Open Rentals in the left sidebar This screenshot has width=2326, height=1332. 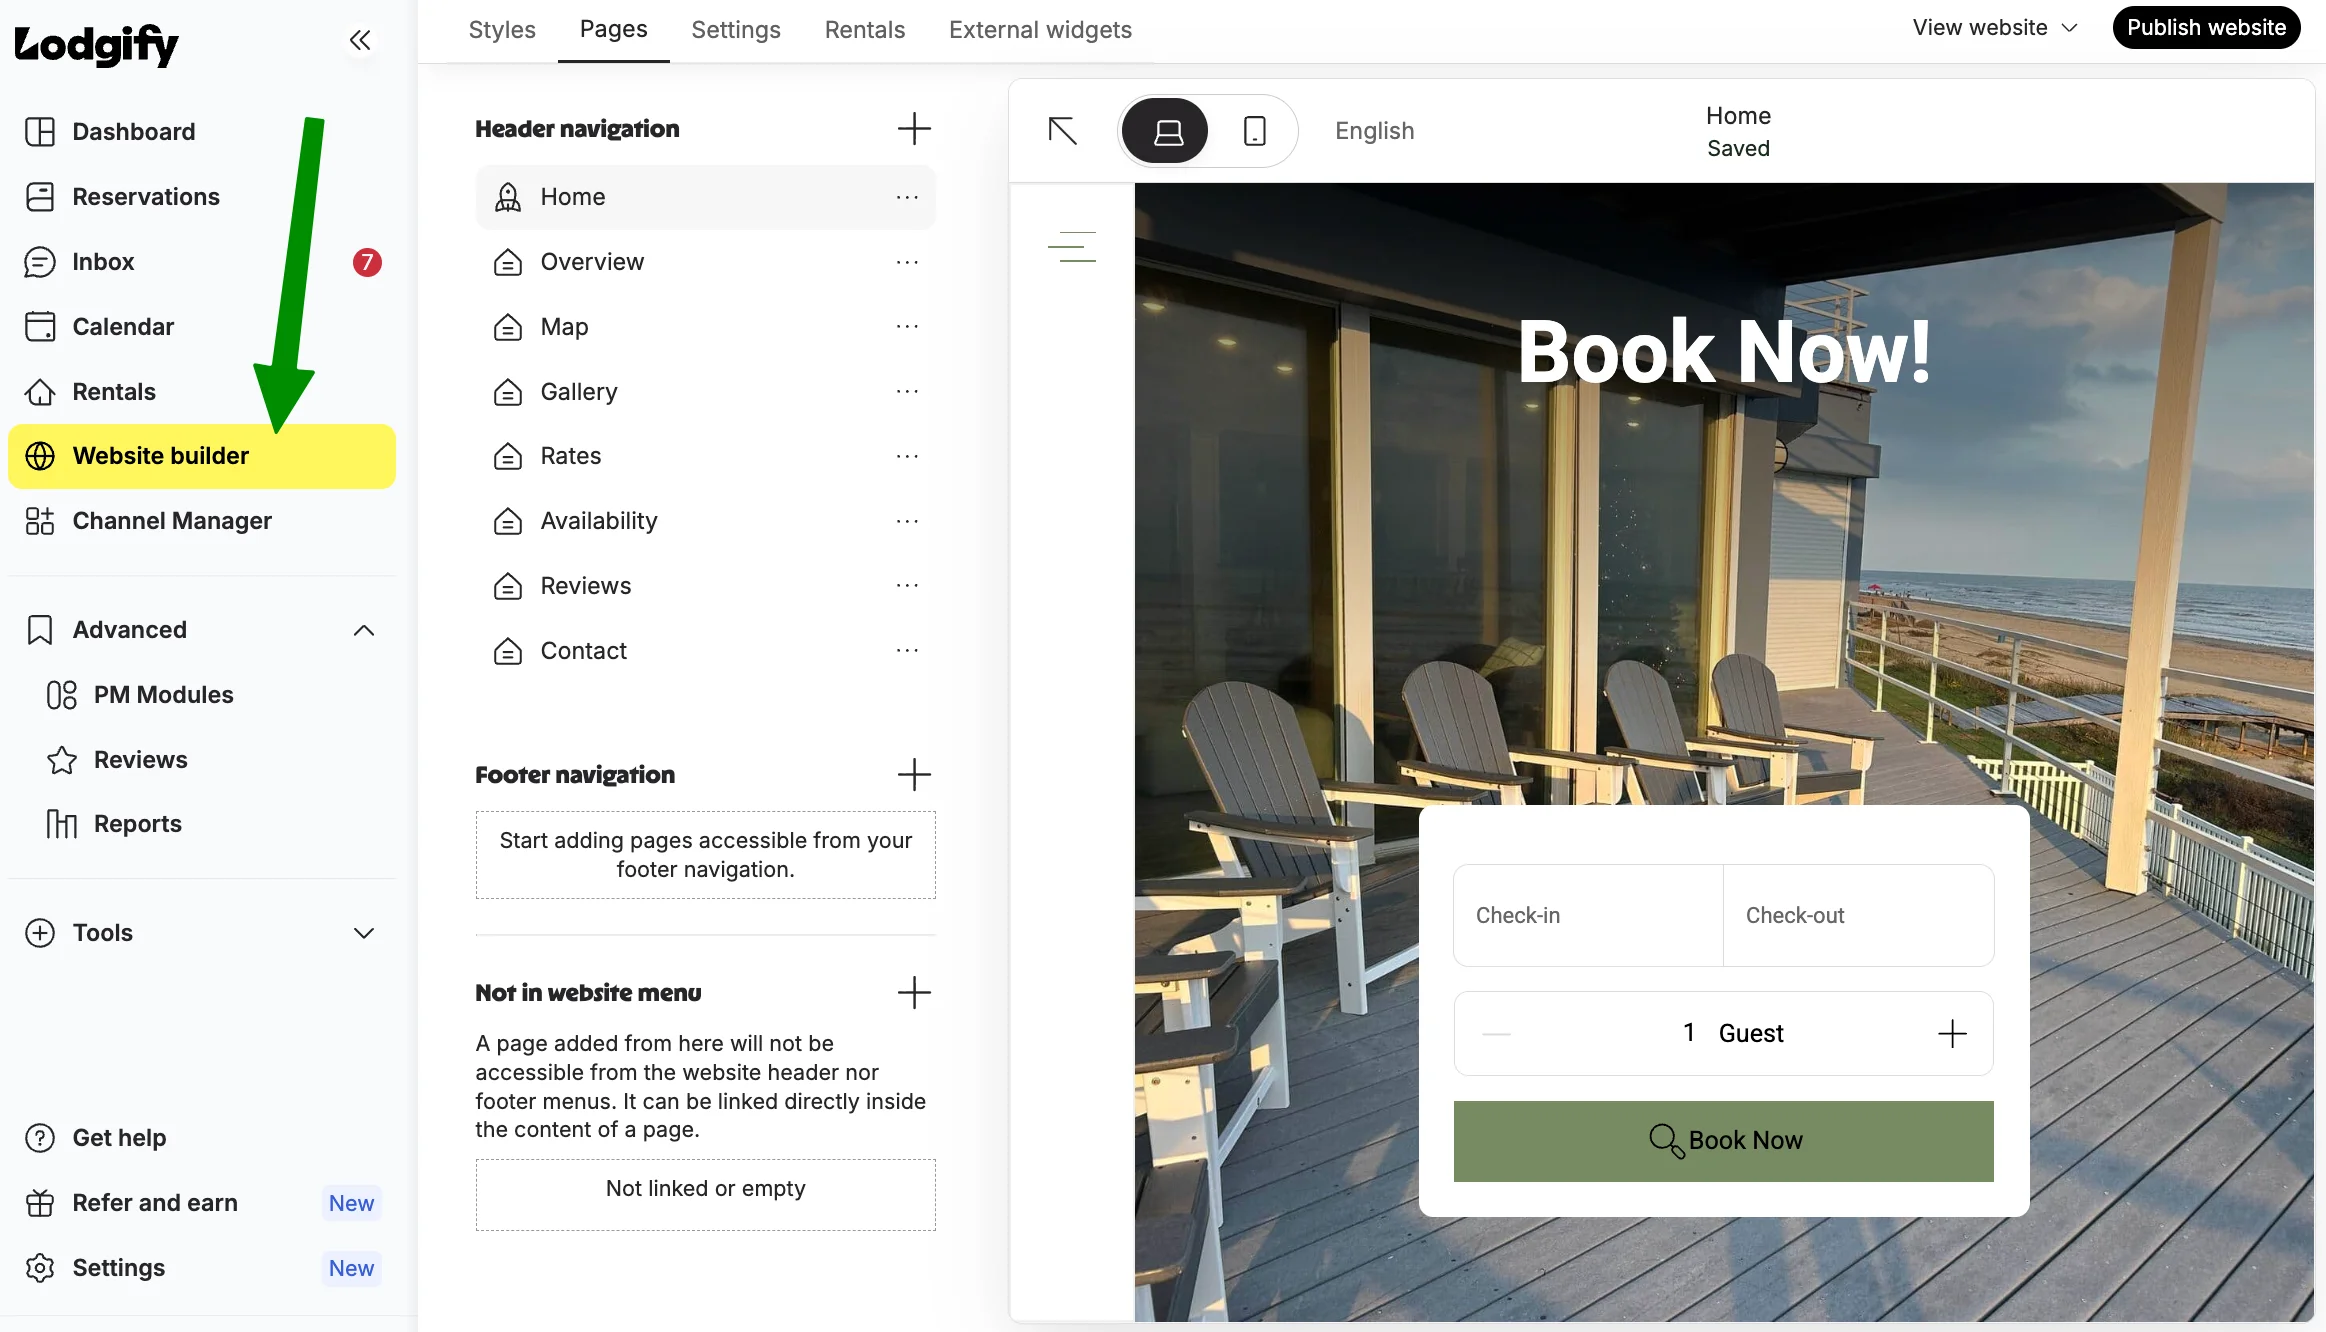pos(203,392)
